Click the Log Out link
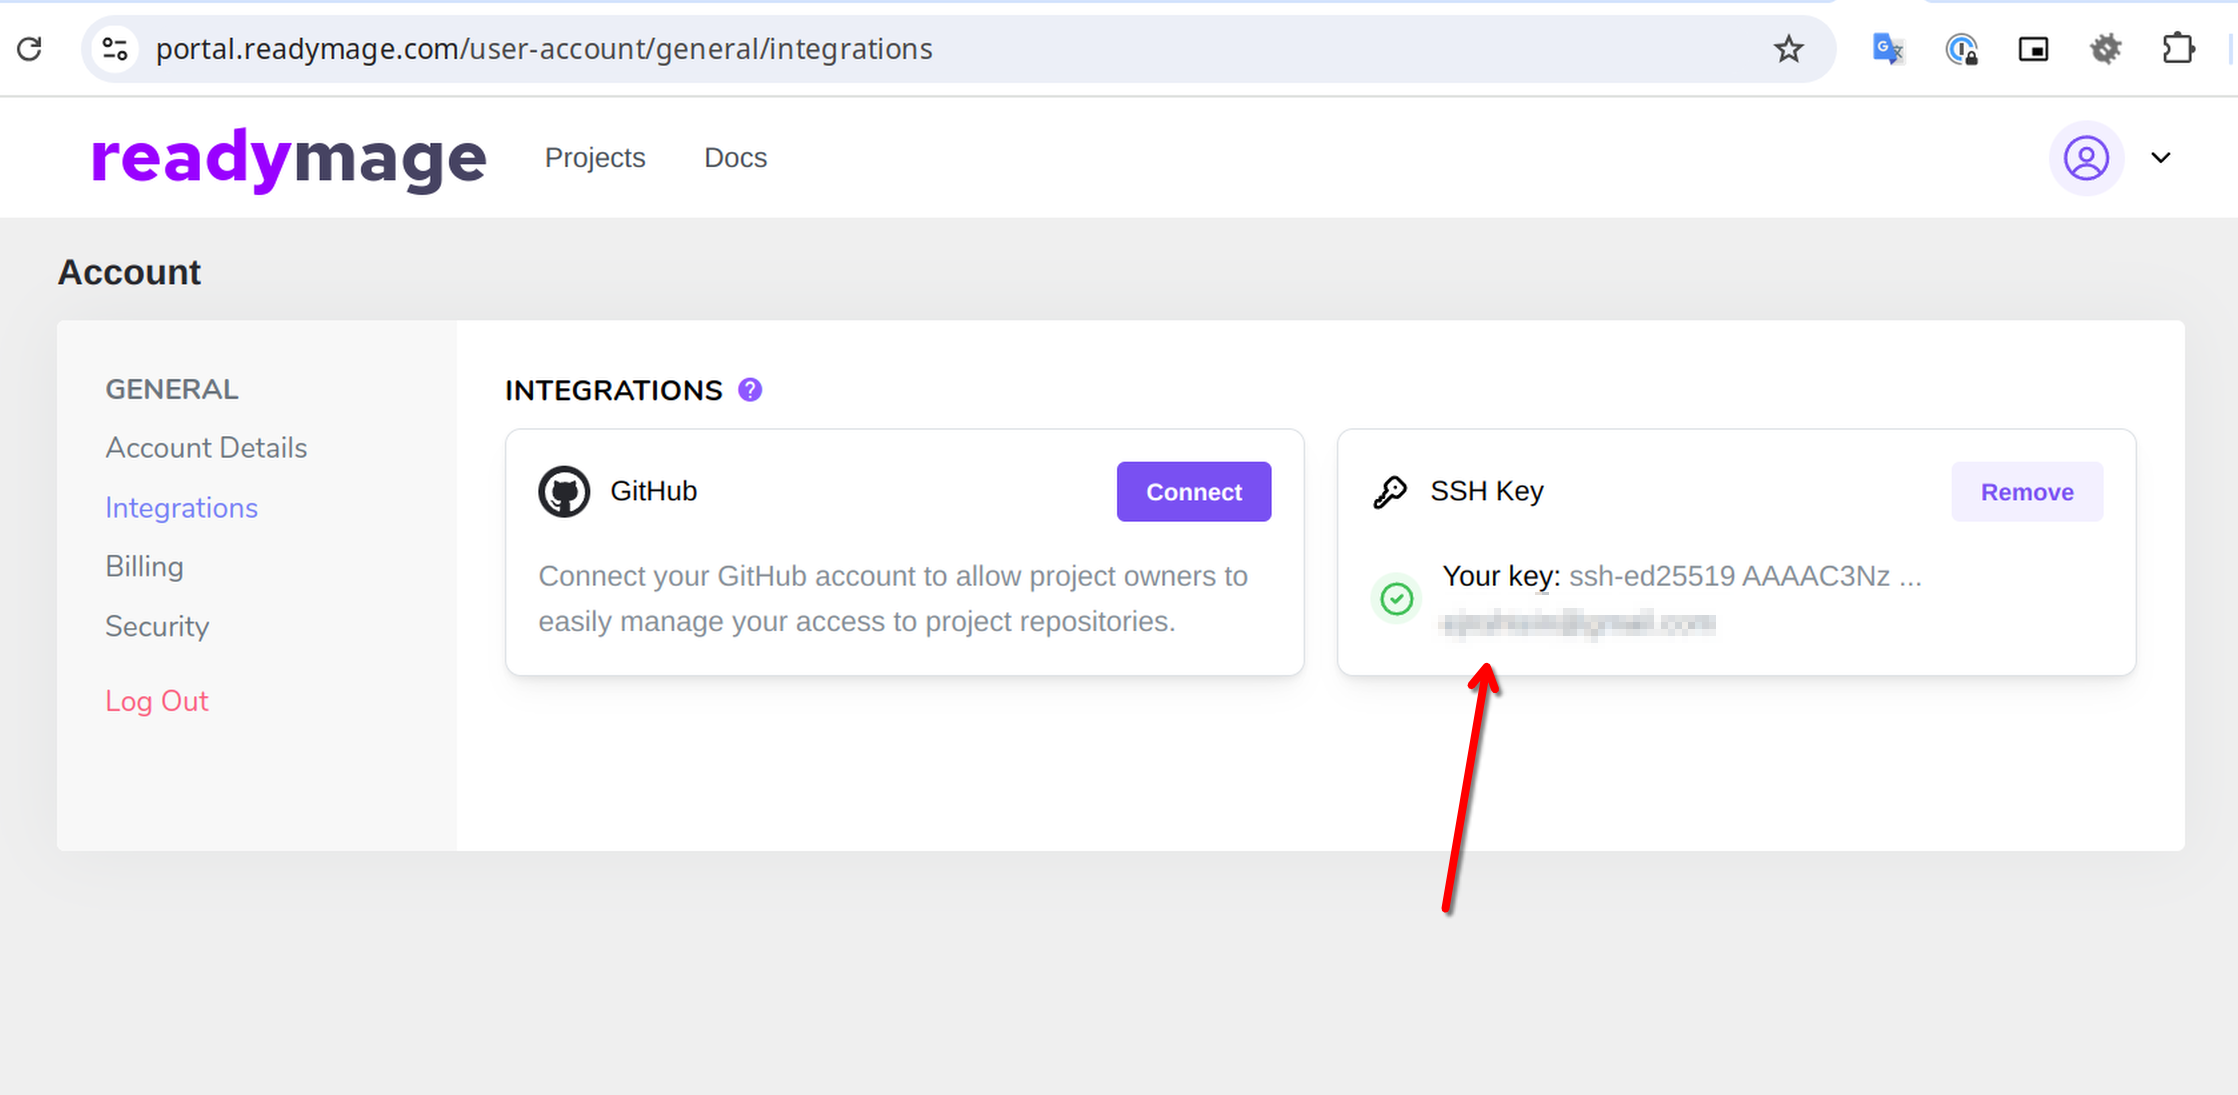The image size is (2238, 1095). tap(157, 701)
